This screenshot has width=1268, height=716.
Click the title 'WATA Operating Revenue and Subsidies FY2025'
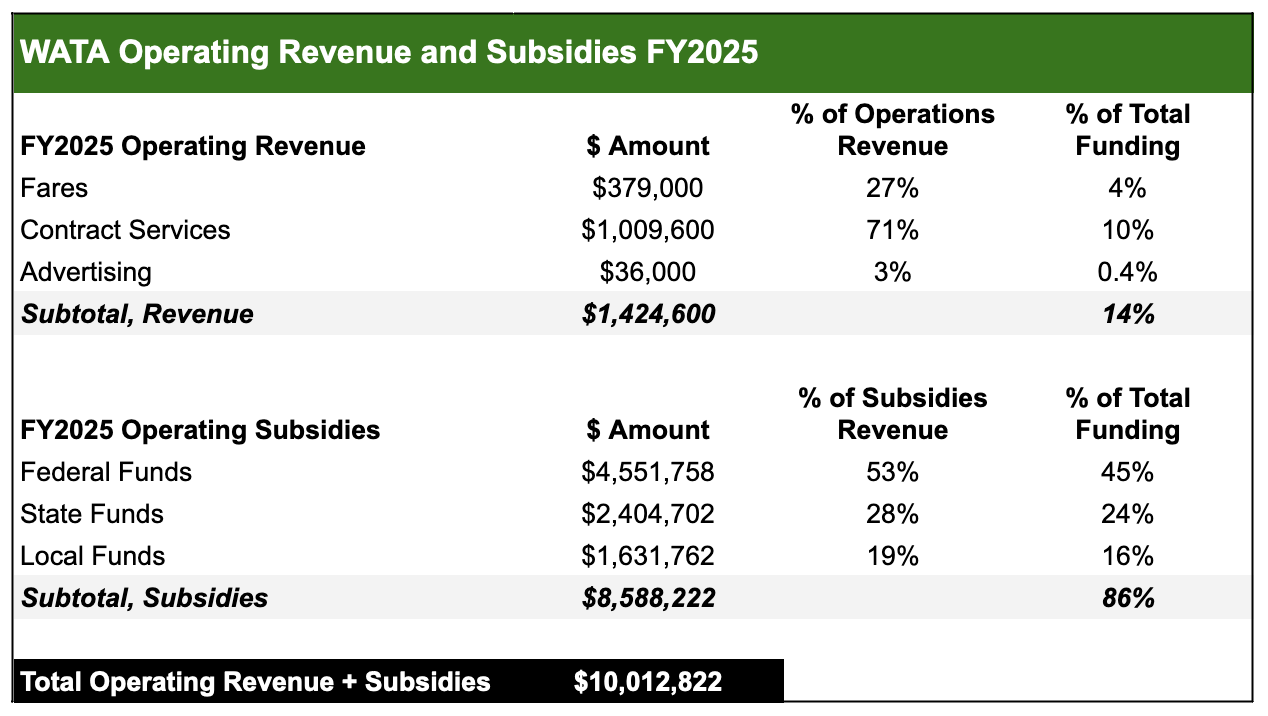click(x=389, y=52)
